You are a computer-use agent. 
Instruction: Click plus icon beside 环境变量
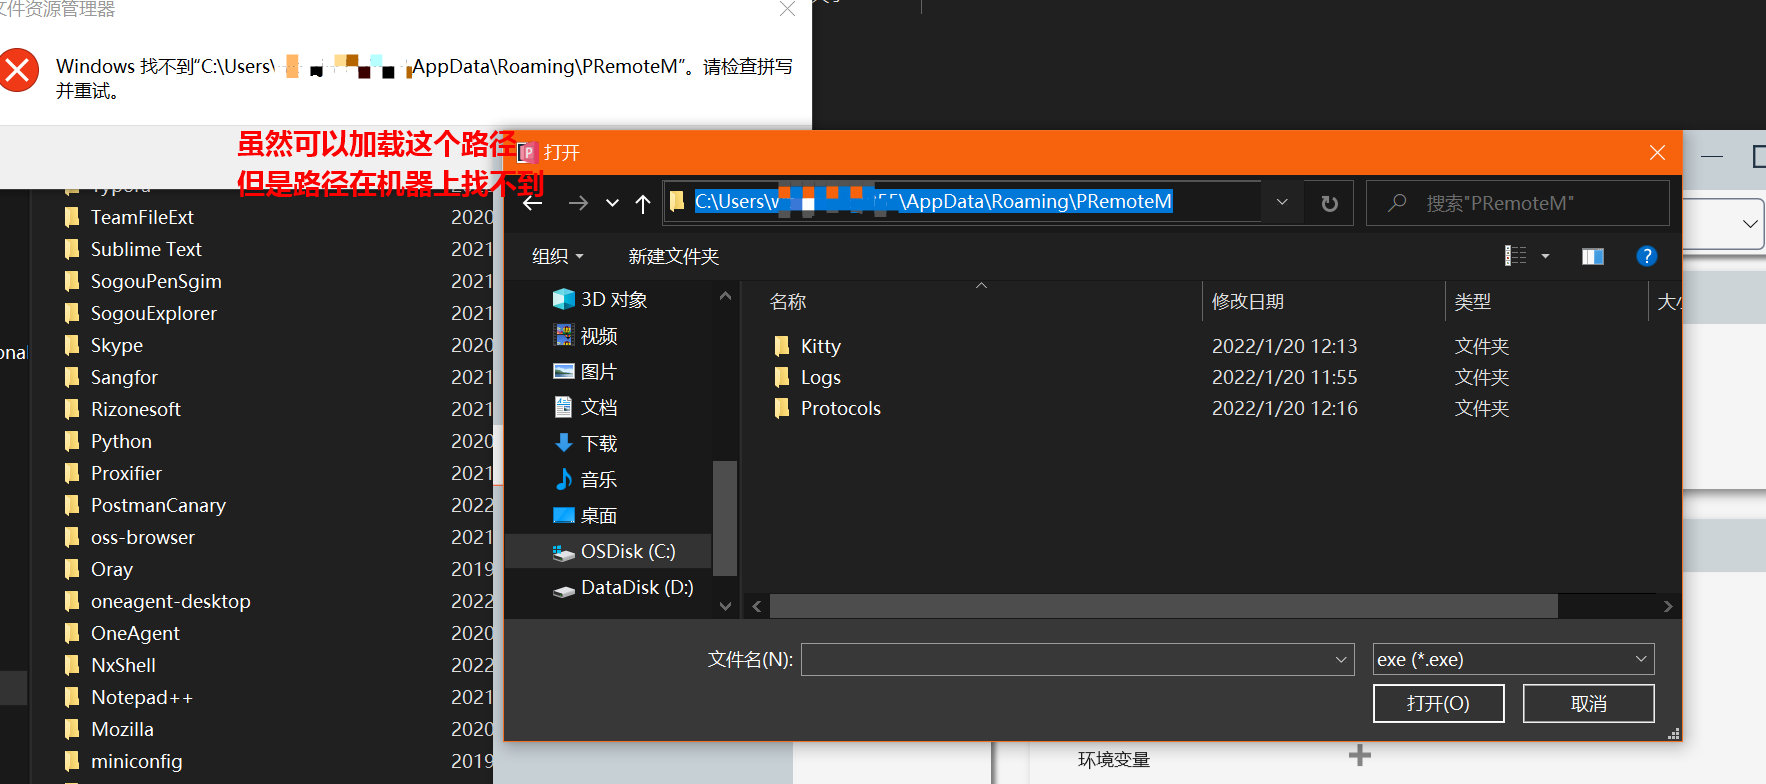click(1360, 755)
